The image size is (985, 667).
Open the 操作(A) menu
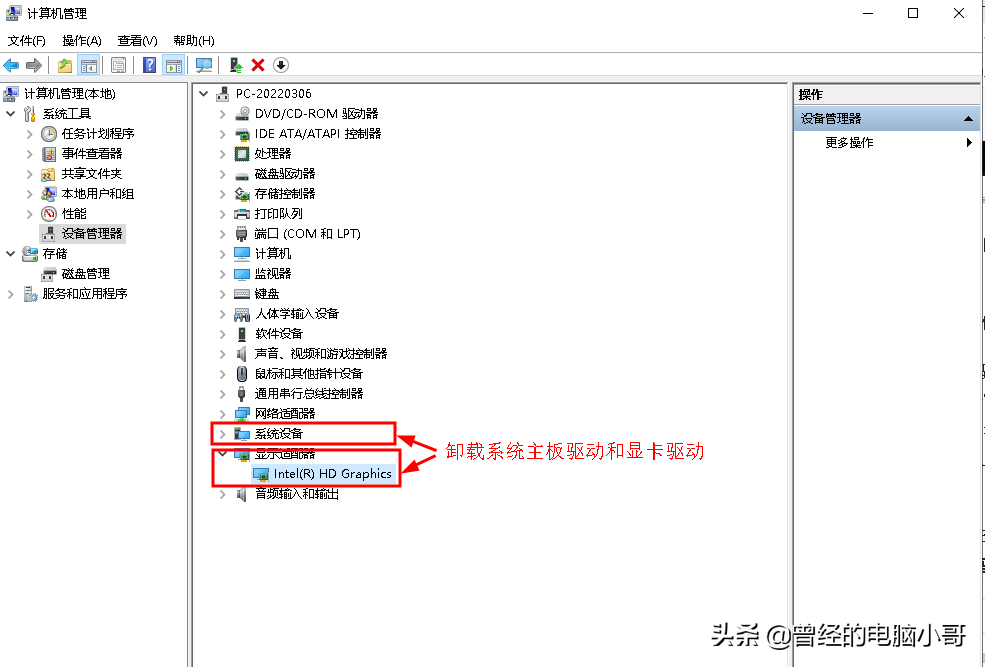82,41
